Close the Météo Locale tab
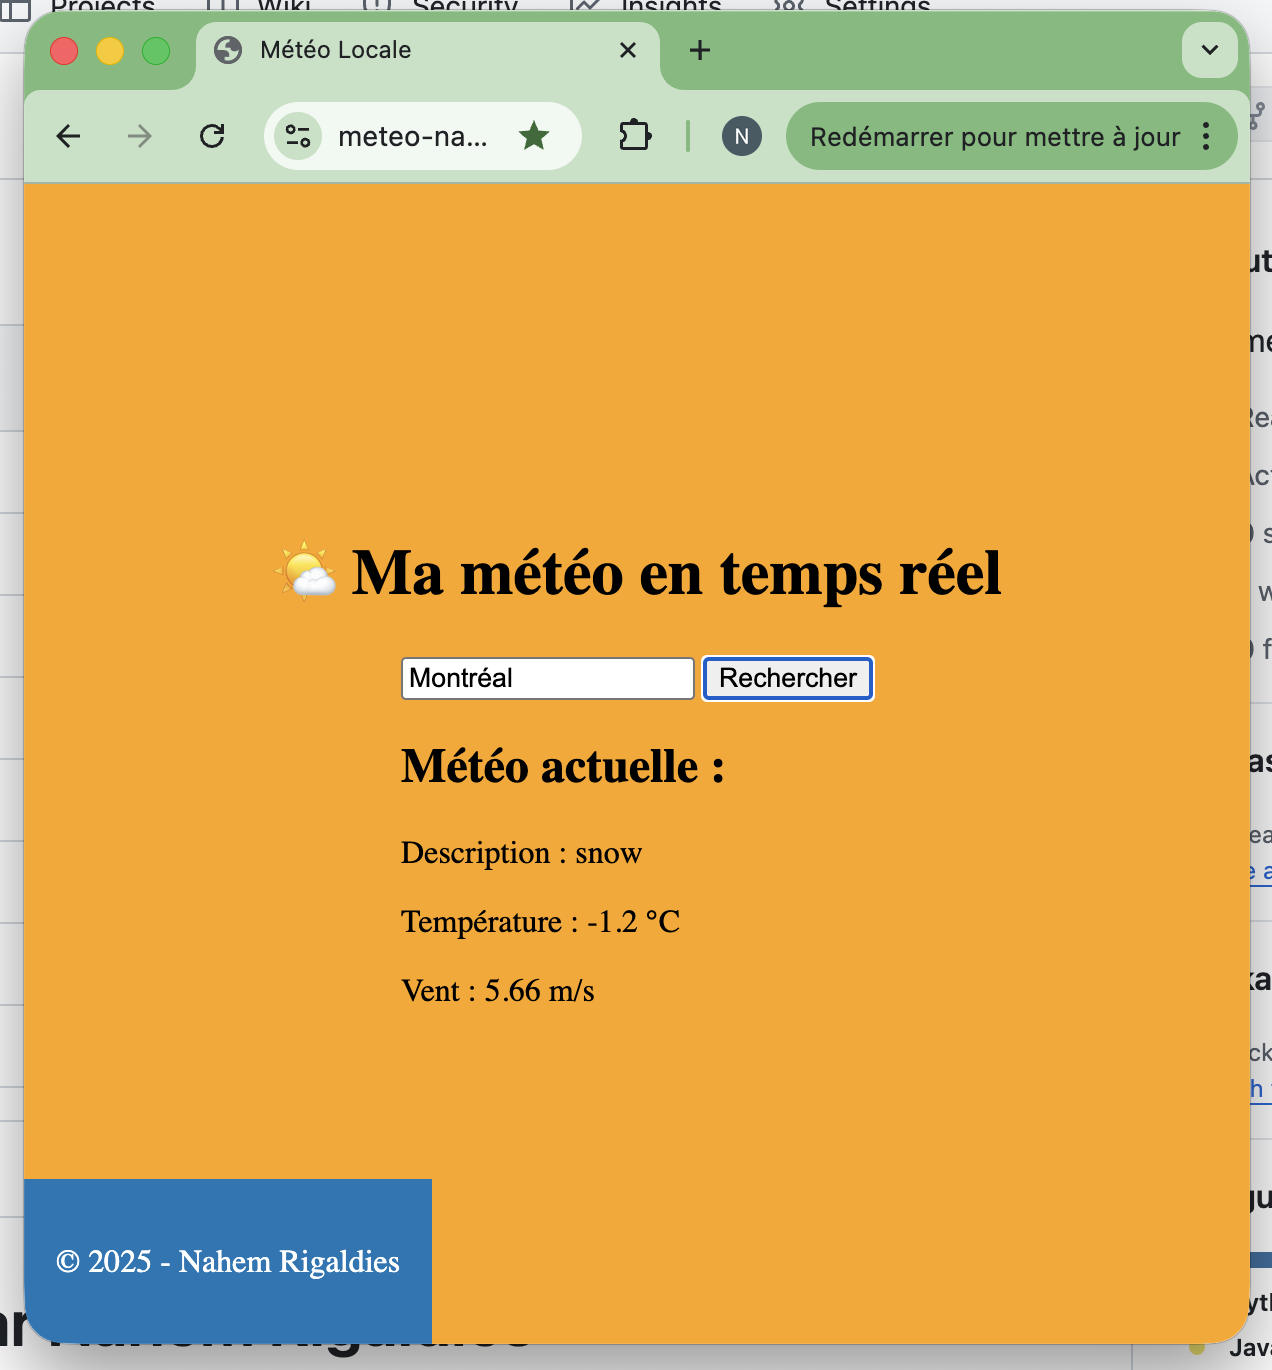Image resolution: width=1272 pixels, height=1370 pixels. coord(628,50)
